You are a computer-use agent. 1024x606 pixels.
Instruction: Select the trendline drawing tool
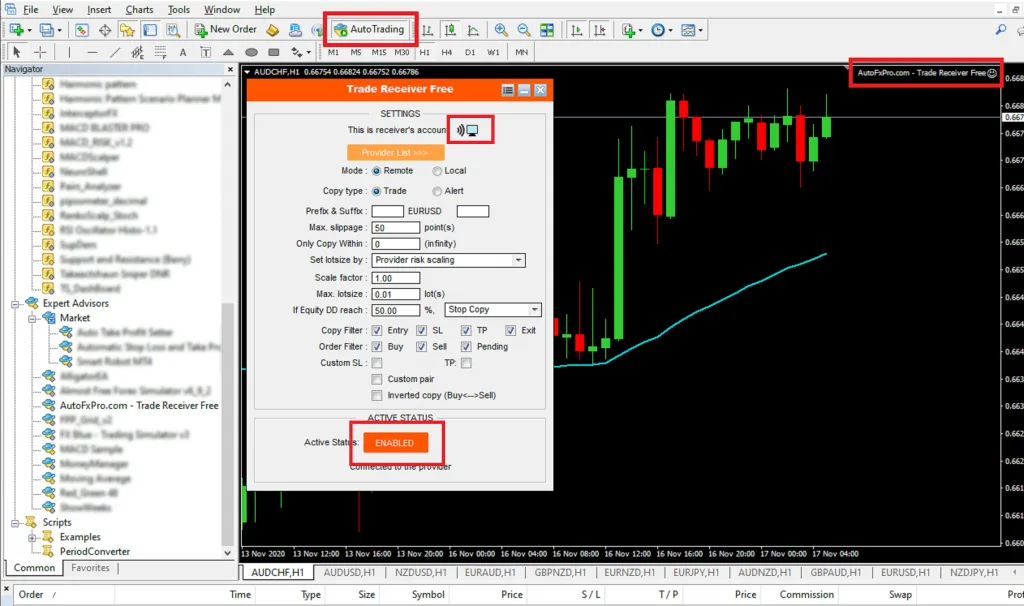tap(115, 52)
